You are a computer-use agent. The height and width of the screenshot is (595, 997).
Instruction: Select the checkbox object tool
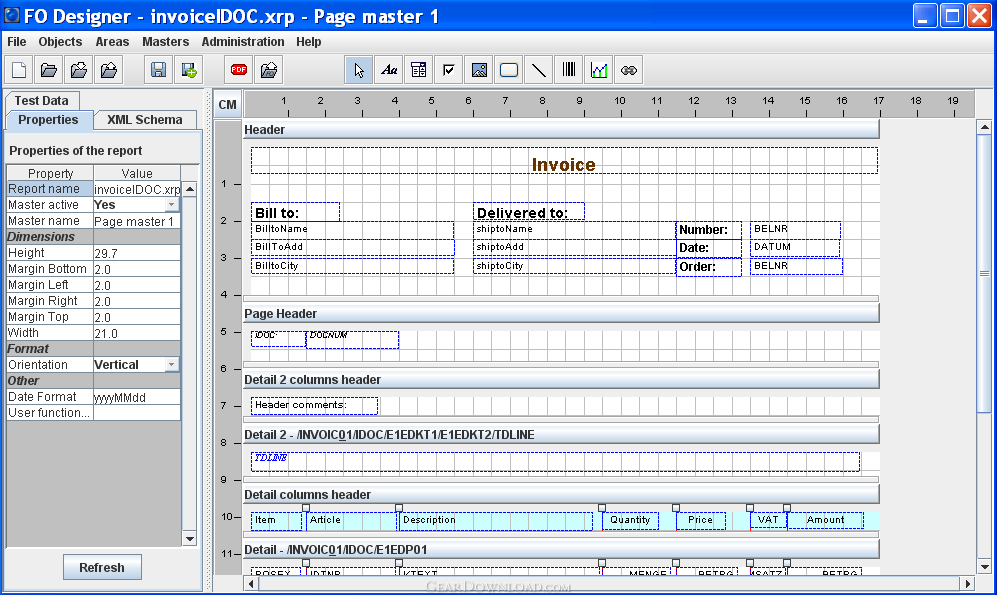point(449,70)
